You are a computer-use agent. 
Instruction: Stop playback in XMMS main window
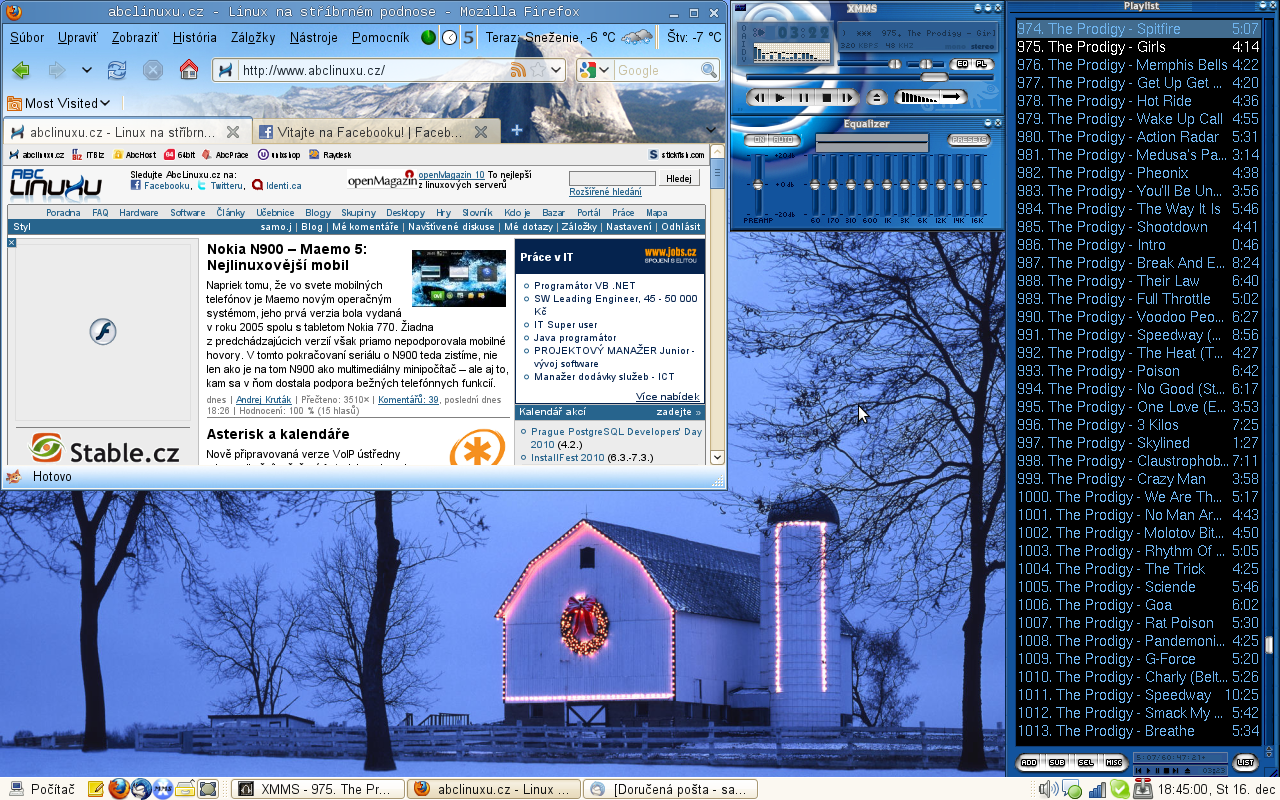[x=827, y=98]
